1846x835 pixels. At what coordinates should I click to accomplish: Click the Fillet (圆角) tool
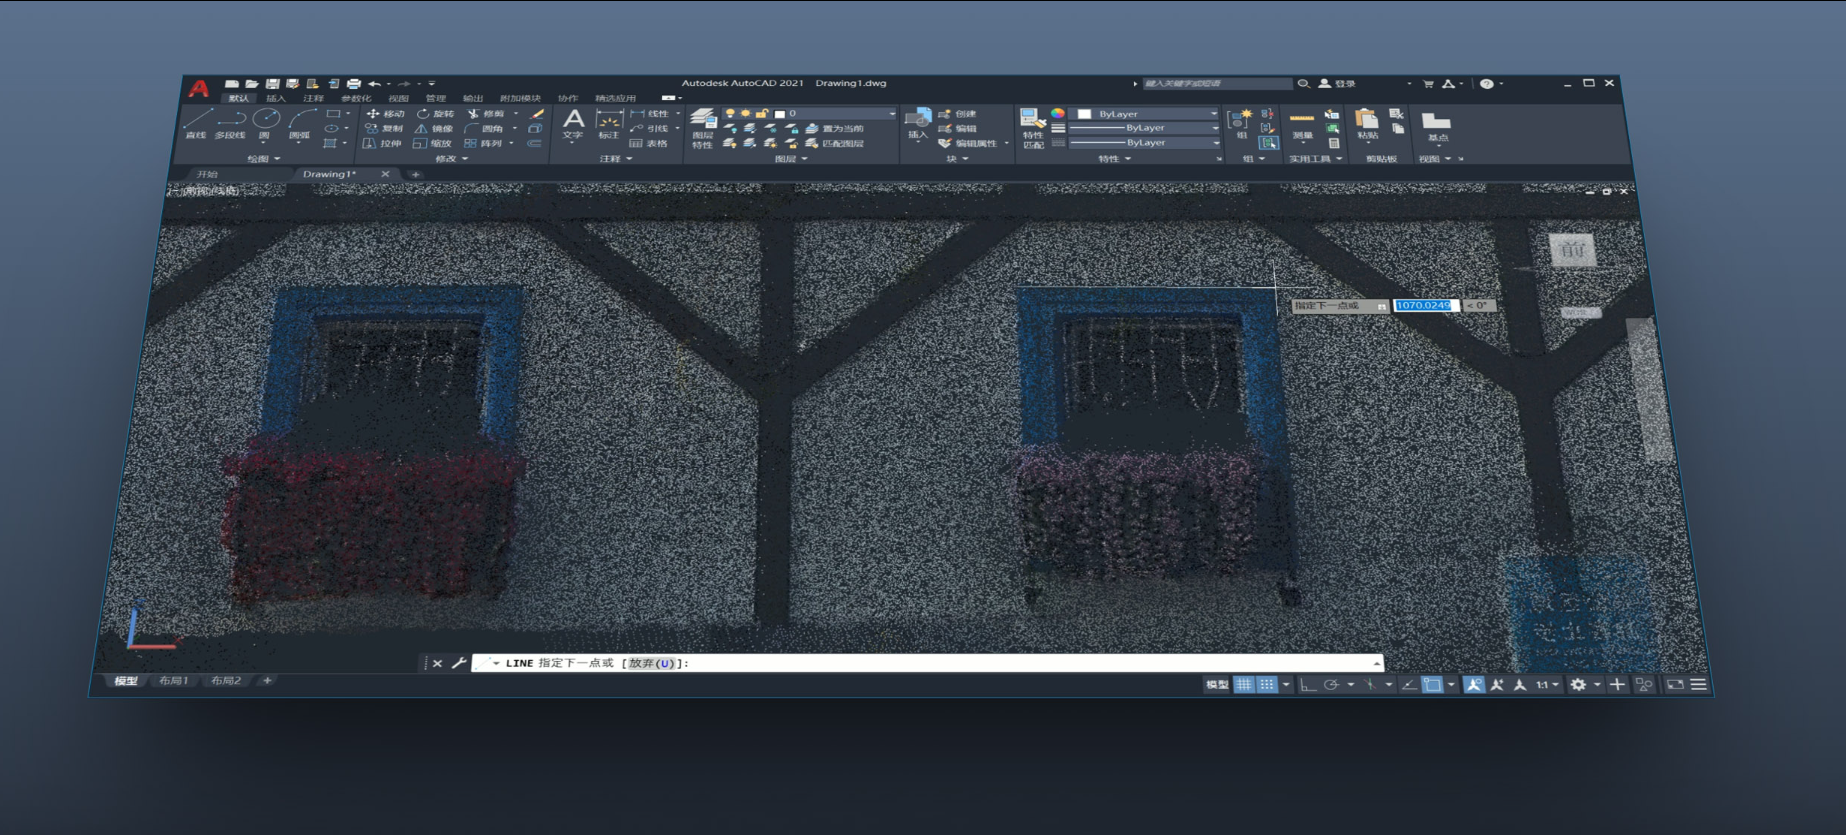pos(485,129)
